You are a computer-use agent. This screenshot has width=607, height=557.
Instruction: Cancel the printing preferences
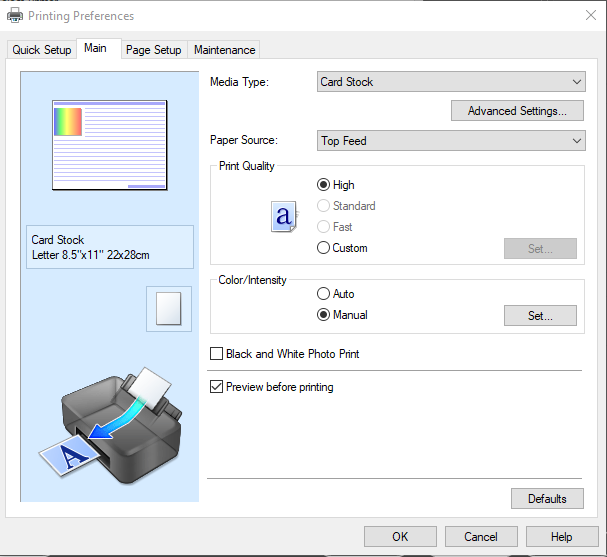click(x=481, y=536)
